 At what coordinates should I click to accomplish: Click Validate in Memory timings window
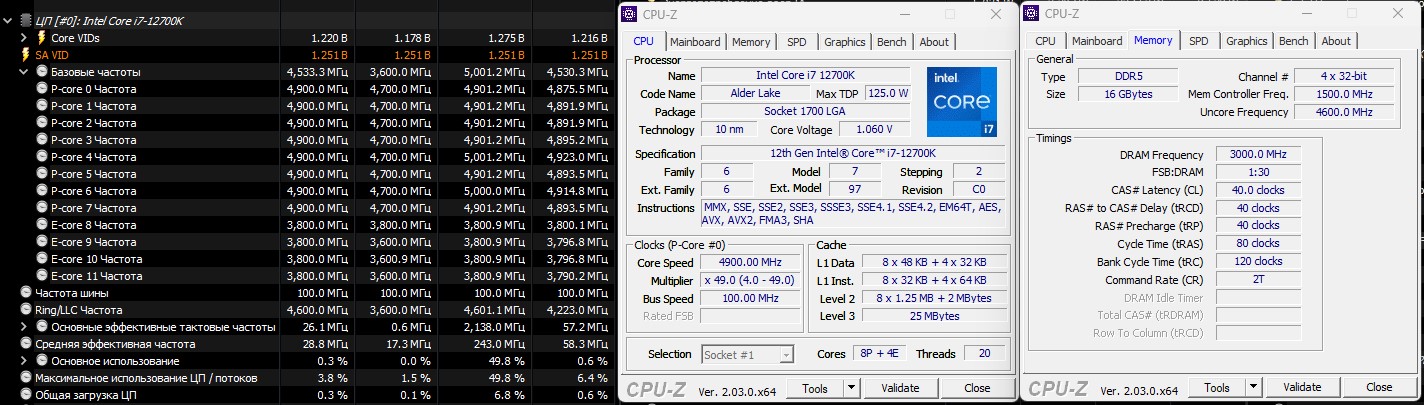coord(1302,388)
